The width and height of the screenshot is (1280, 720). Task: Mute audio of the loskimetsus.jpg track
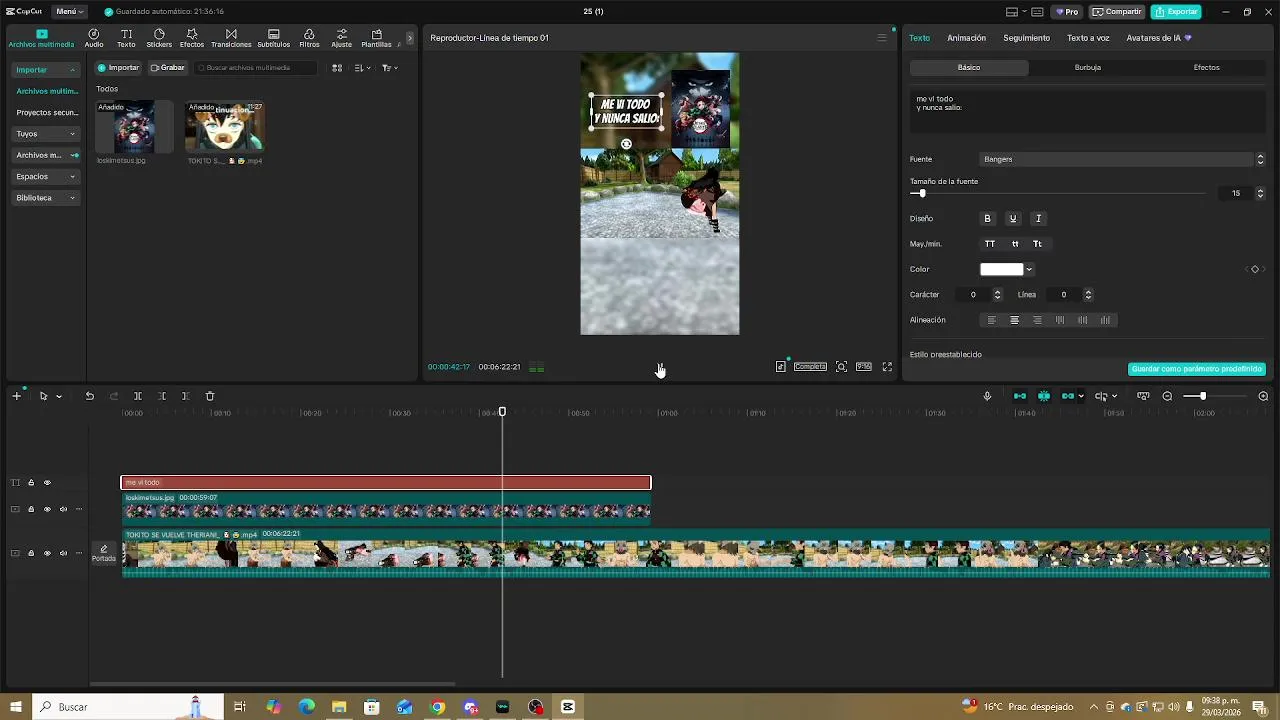(63, 509)
